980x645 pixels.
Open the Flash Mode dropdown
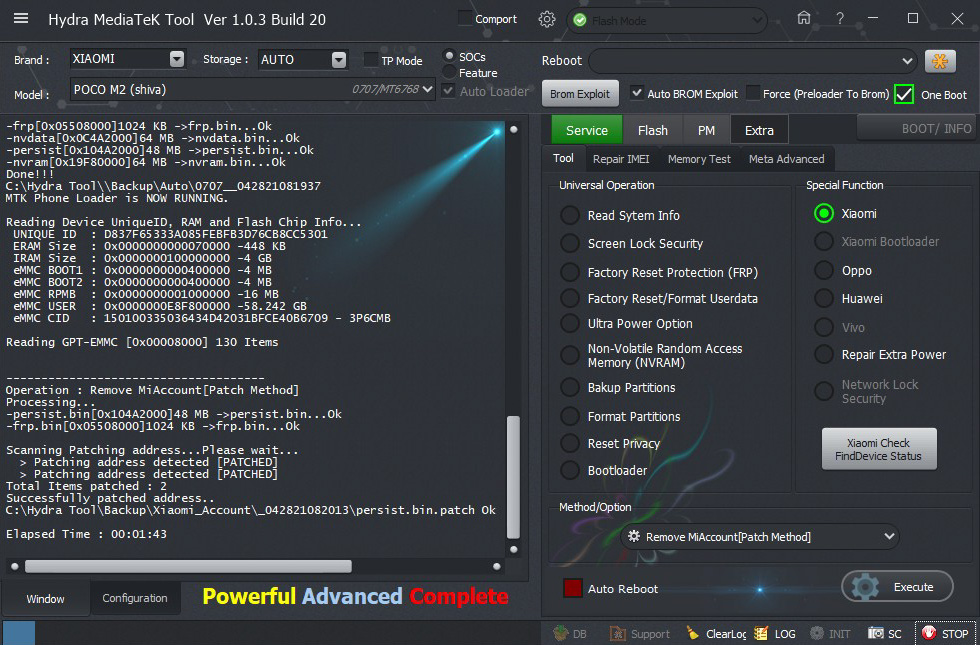point(757,21)
